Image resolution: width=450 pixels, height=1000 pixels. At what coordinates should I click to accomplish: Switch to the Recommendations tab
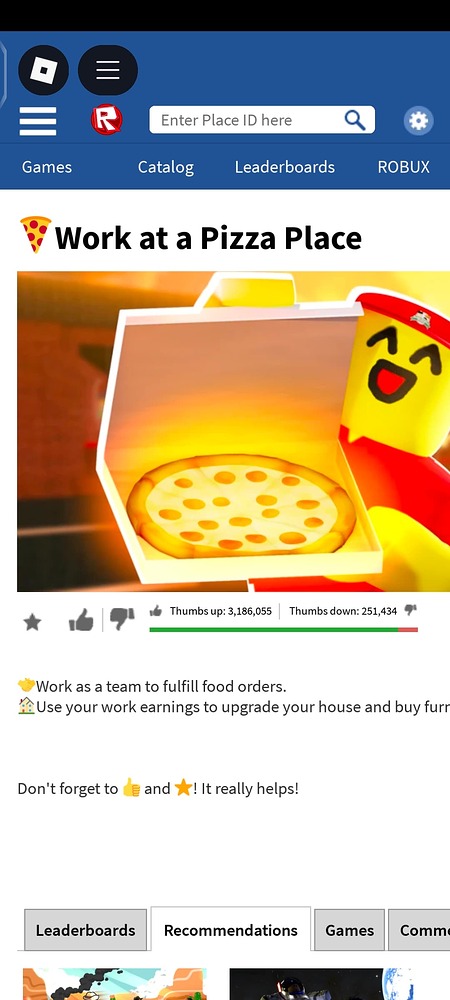tap(231, 929)
